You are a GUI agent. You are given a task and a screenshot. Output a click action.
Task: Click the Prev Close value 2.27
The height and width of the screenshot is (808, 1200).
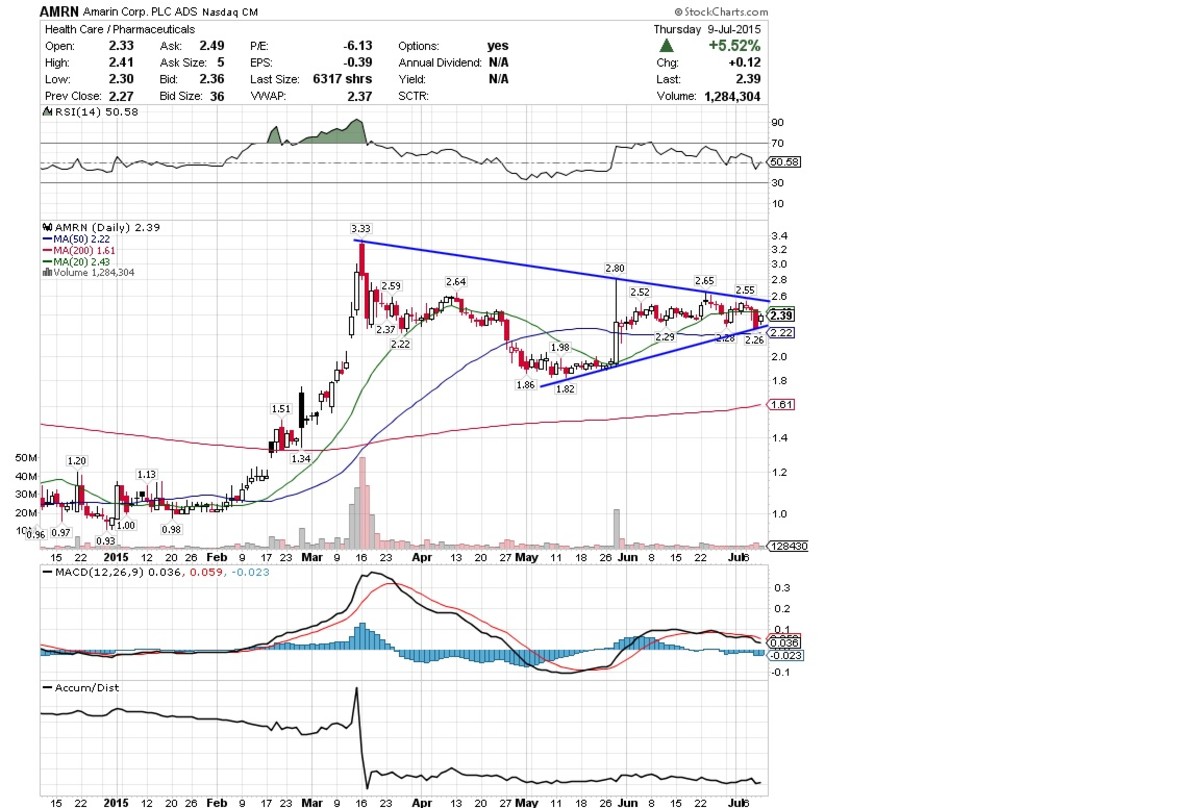click(122, 97)
